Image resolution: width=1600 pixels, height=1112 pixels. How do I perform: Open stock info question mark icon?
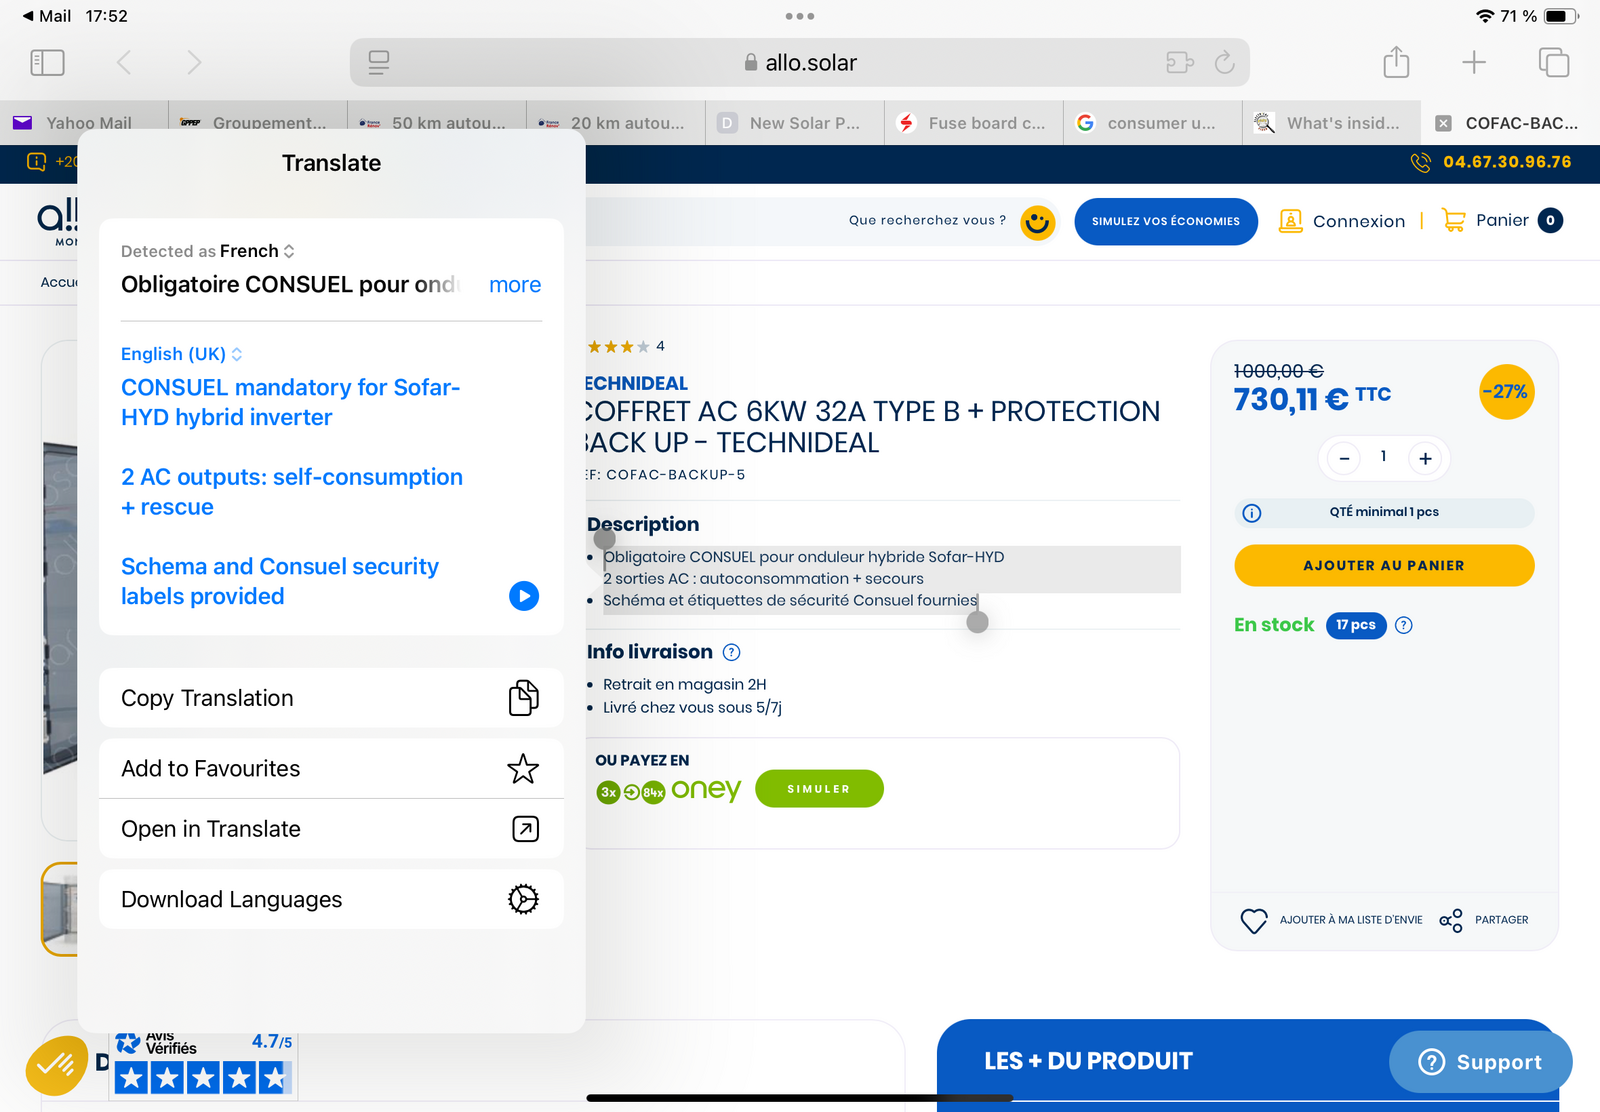coord(1404,625)
